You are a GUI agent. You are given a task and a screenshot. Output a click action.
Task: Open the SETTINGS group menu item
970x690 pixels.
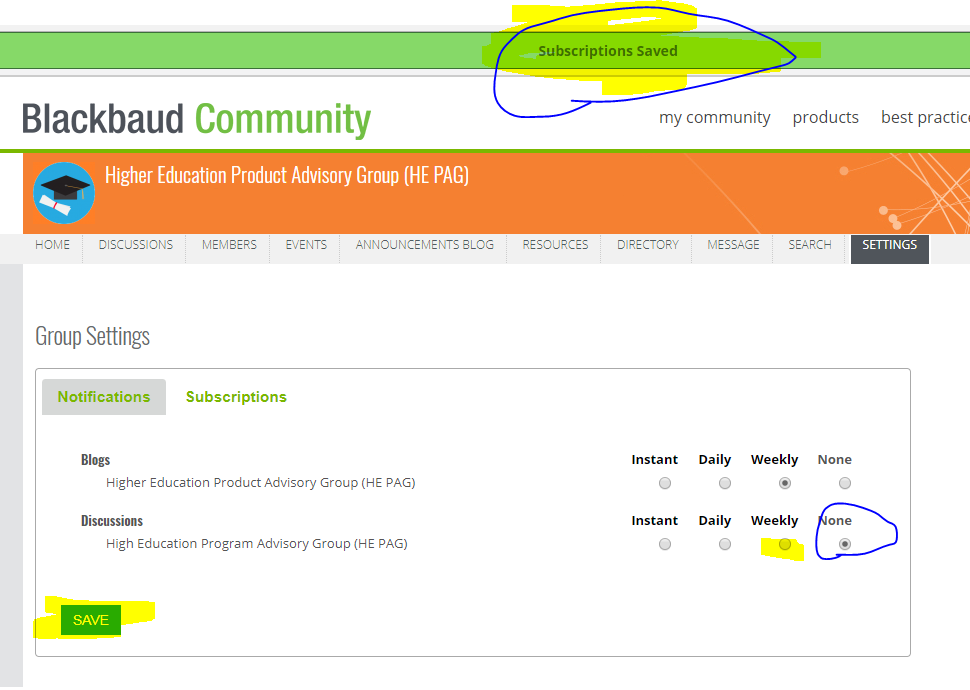click(x=890, y=249)
